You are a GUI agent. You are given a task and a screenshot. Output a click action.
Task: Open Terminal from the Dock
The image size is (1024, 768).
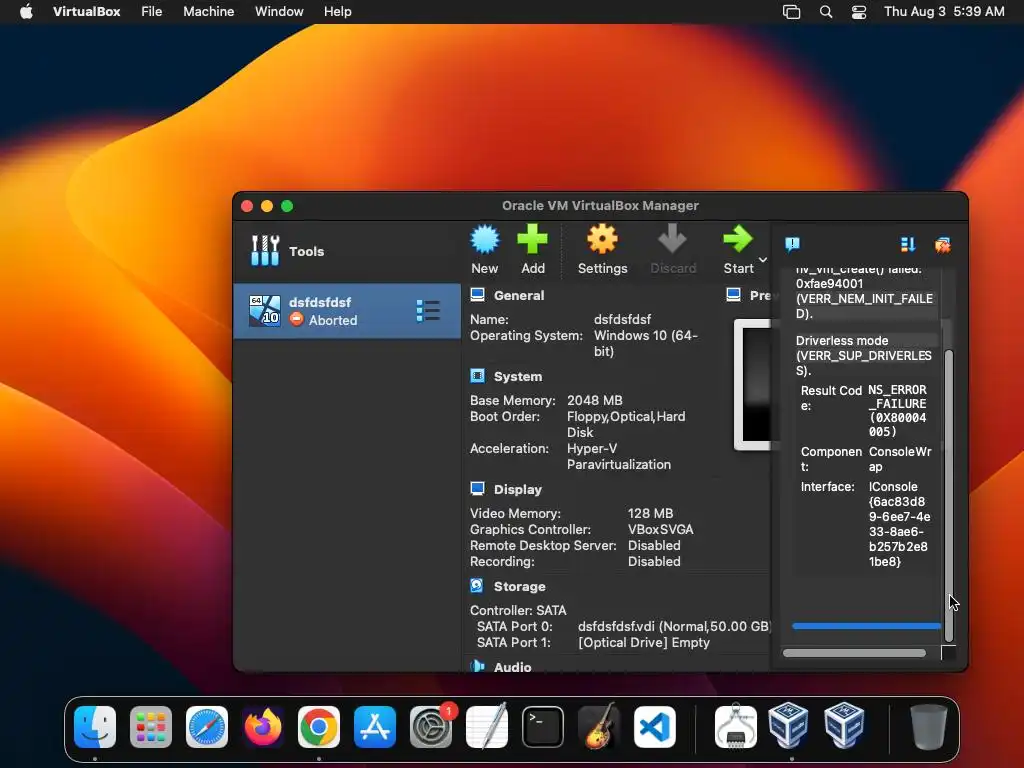(543, 726)
